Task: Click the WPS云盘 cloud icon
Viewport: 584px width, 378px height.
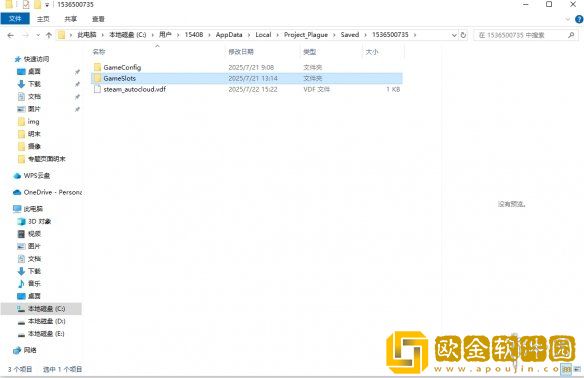Action: (17, 176)
